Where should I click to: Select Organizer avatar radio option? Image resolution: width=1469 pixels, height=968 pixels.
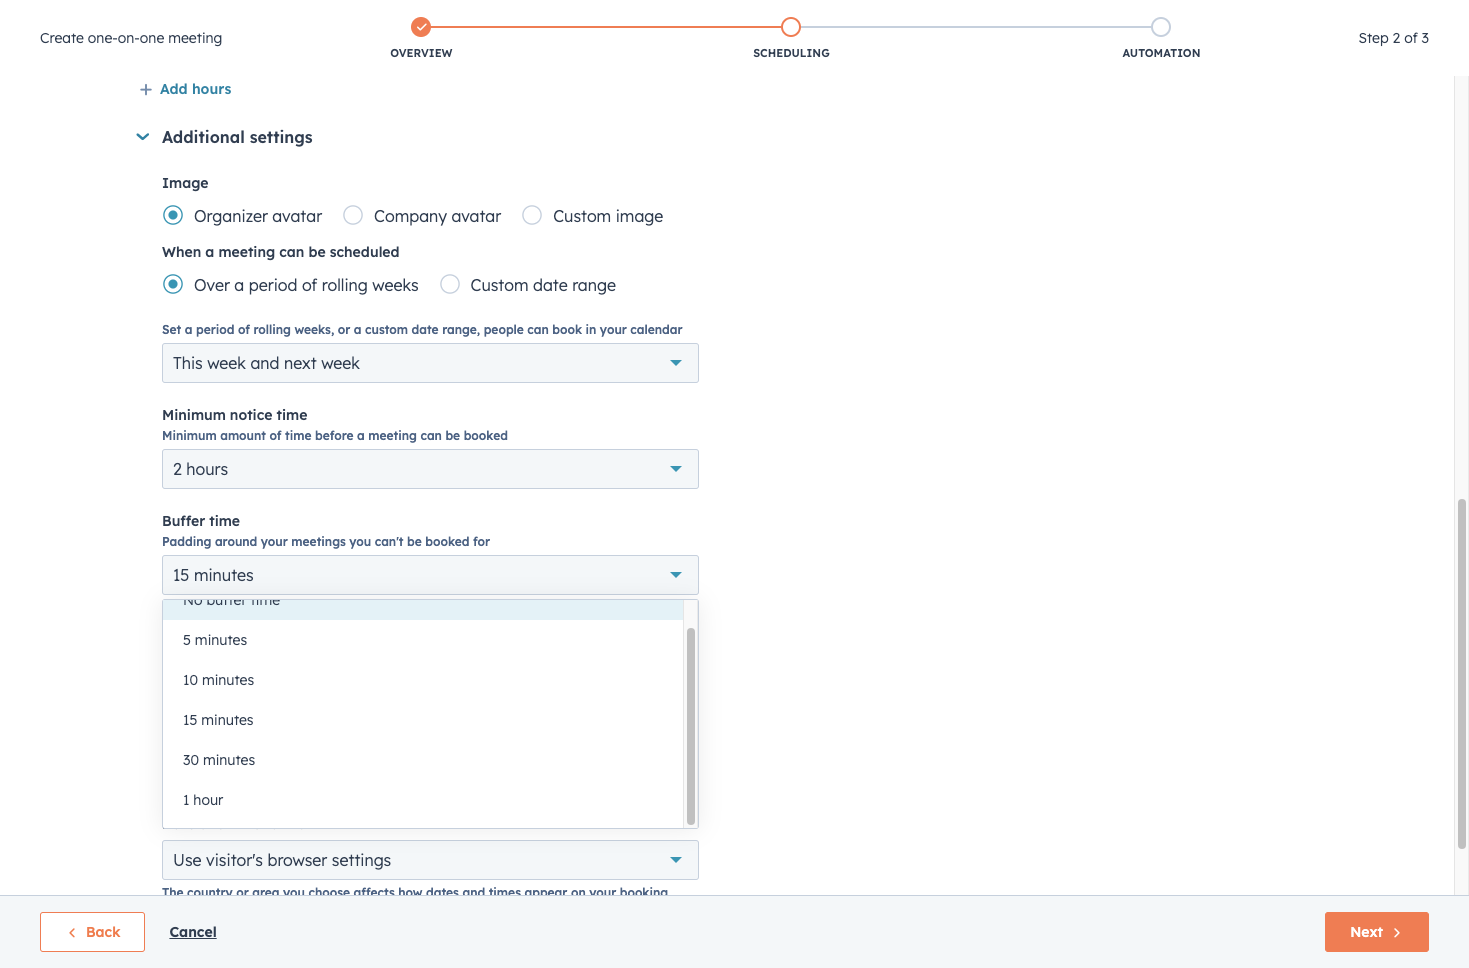pyautogui.click(x=173, y=216)
